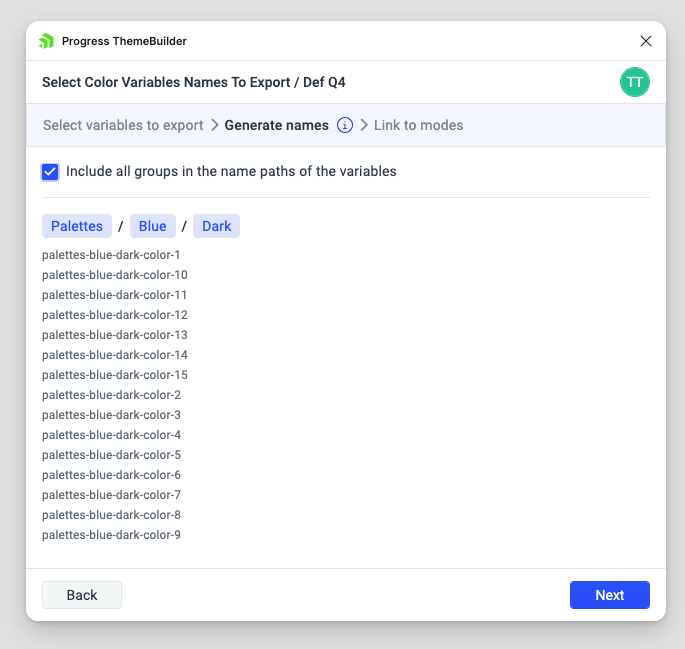The image size is (685, 649).
Task: Click chevron after Select variables to export
Action: click(x=214, y=125)
